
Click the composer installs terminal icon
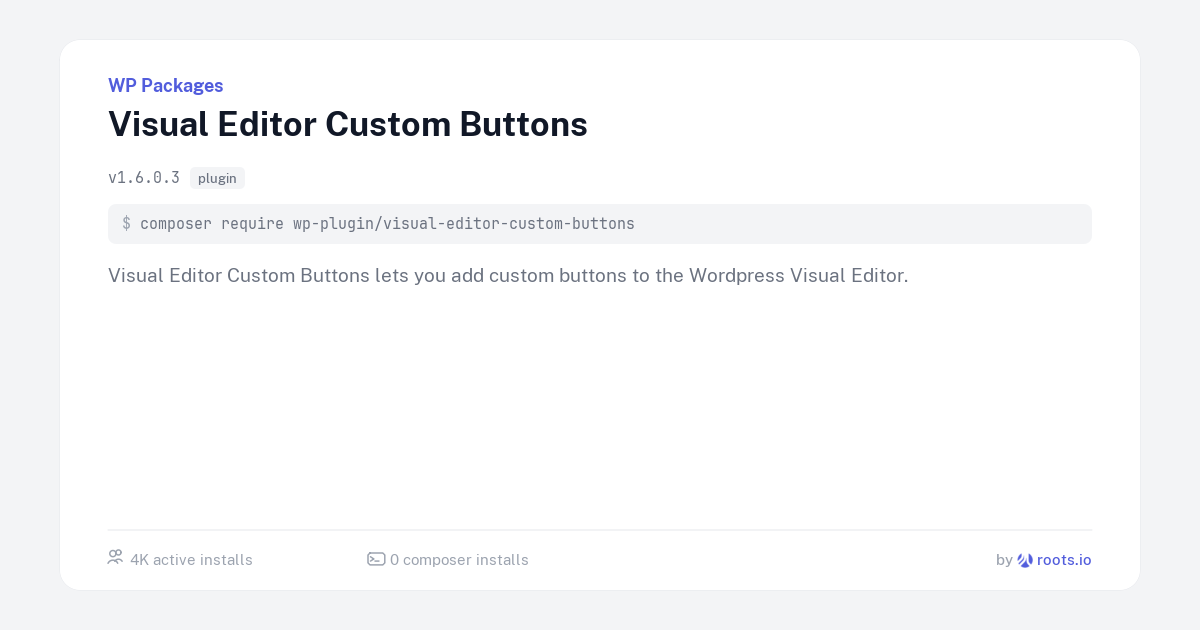pos(376,559)
